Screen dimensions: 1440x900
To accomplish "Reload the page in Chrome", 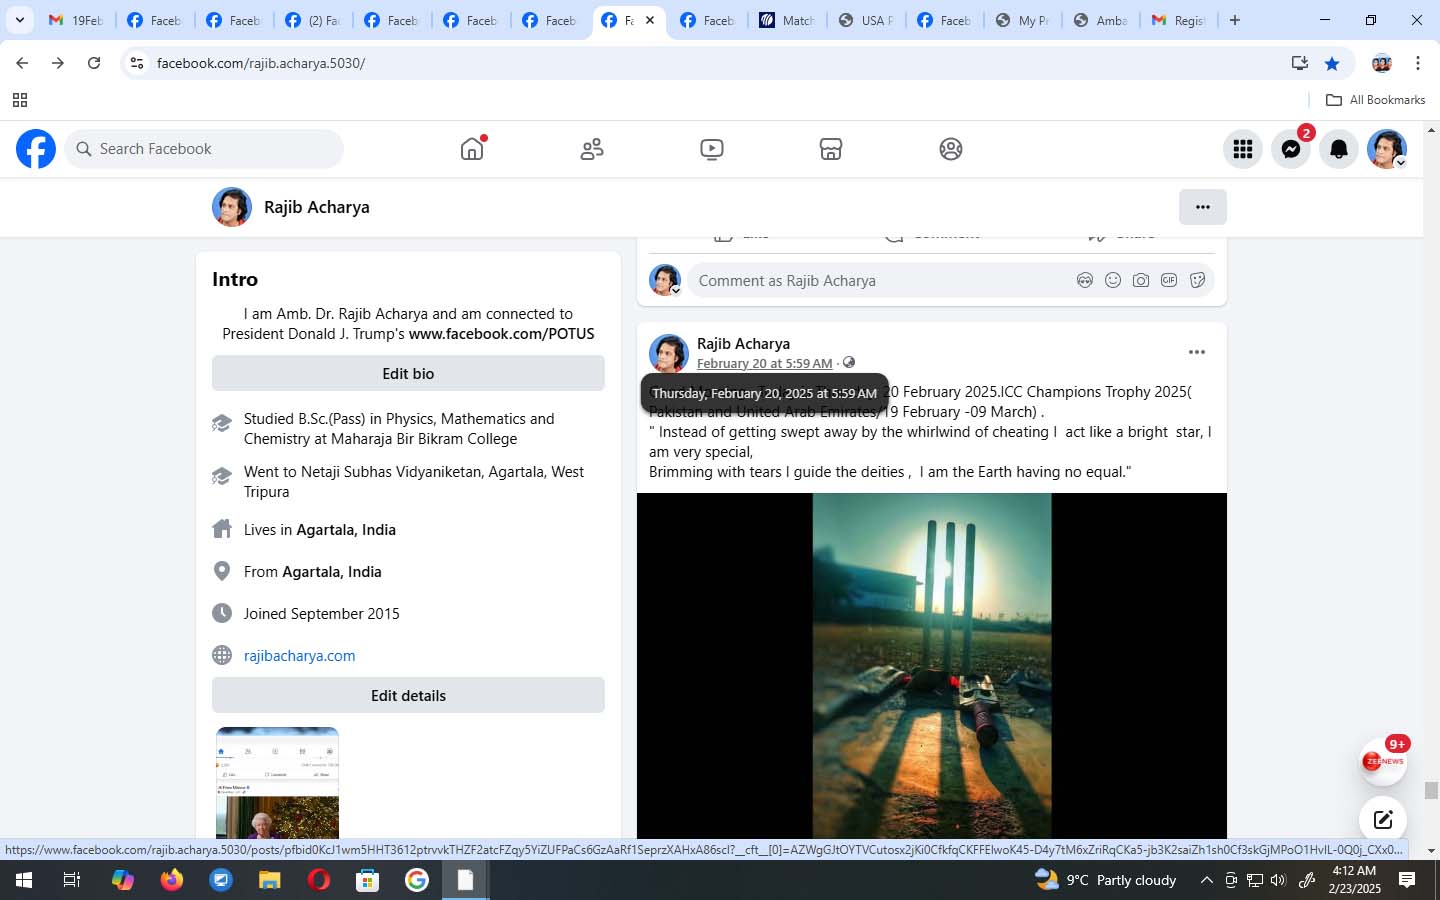I will tap(94, 63).
